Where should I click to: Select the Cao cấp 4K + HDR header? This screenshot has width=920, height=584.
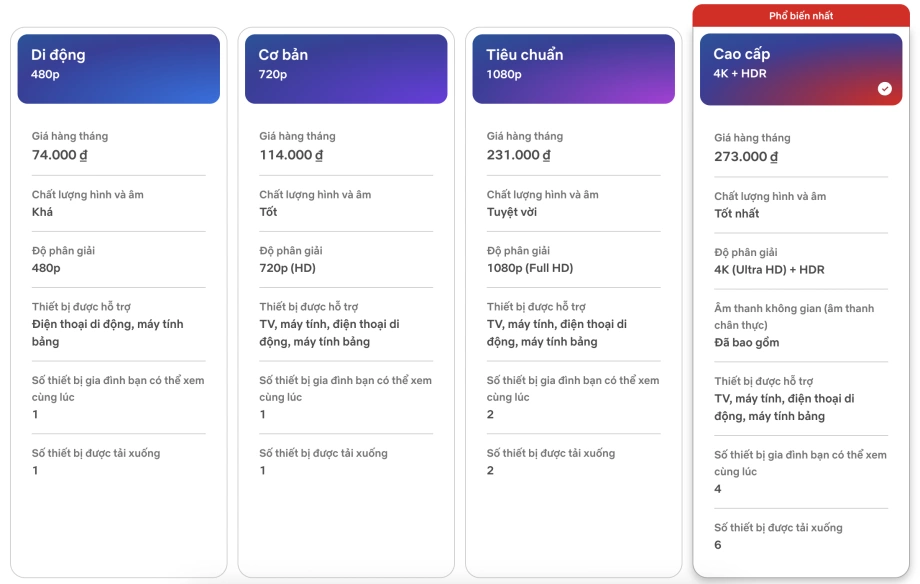pos(800,68)
